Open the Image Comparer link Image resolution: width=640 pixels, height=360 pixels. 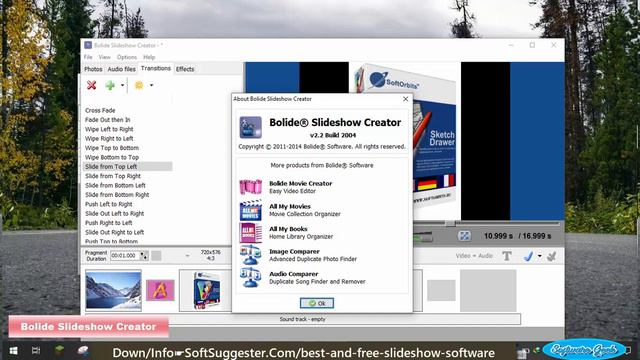coord(294,251)
